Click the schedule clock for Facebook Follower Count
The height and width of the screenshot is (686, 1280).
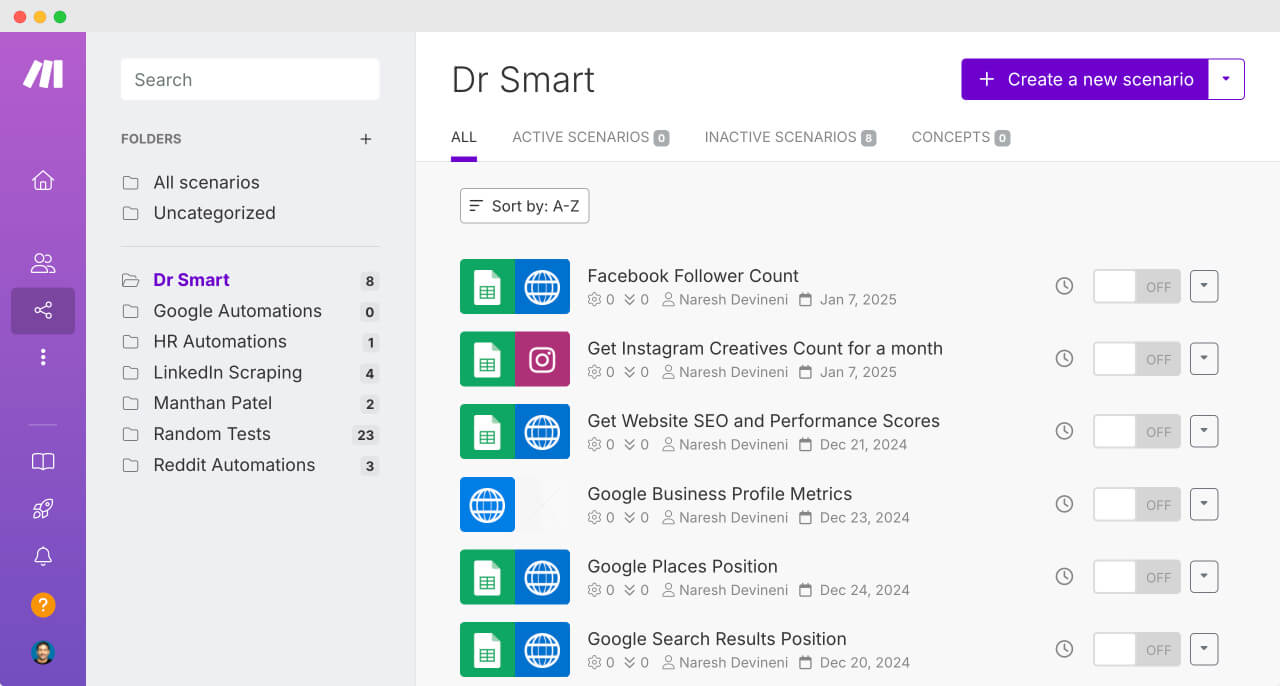[x=1064, y=286]
